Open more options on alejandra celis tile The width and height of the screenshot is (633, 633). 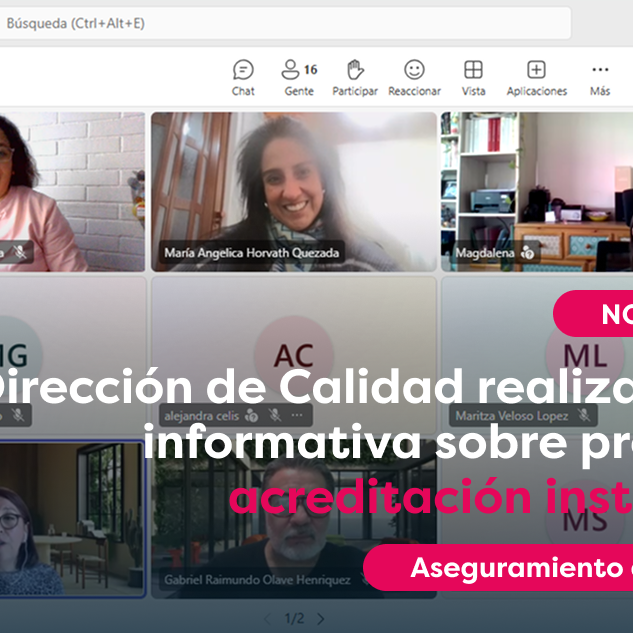[297, 415]
